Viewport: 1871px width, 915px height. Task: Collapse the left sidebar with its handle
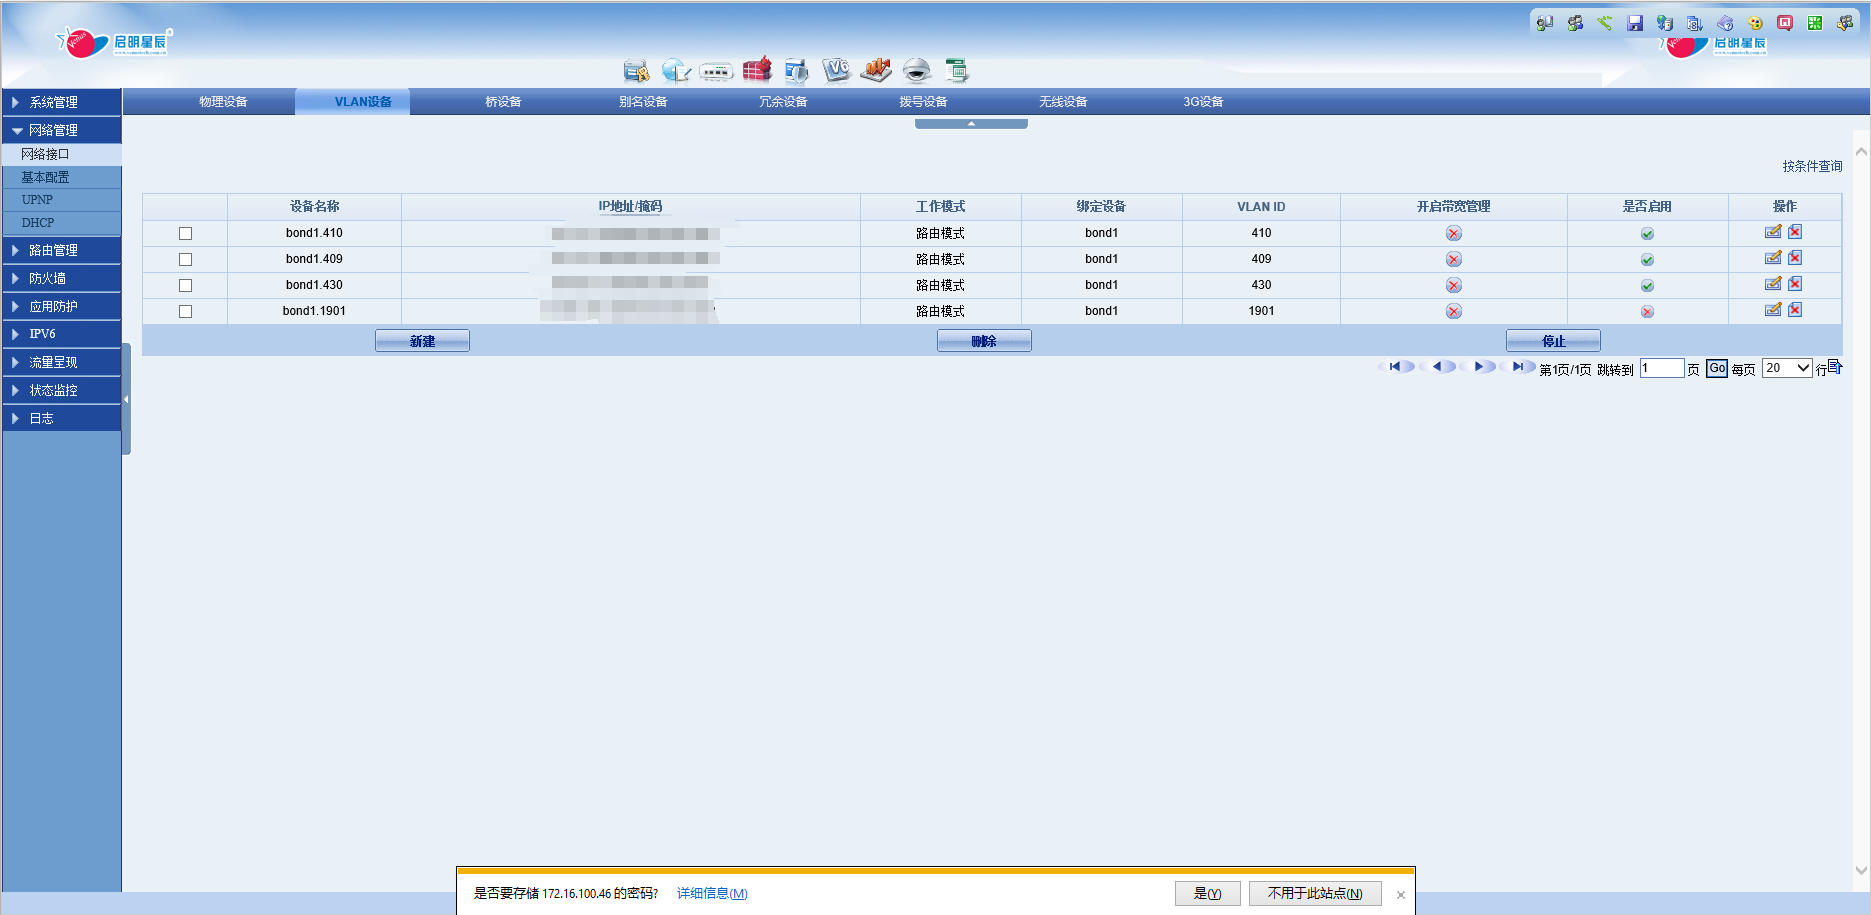click(126, 399)
